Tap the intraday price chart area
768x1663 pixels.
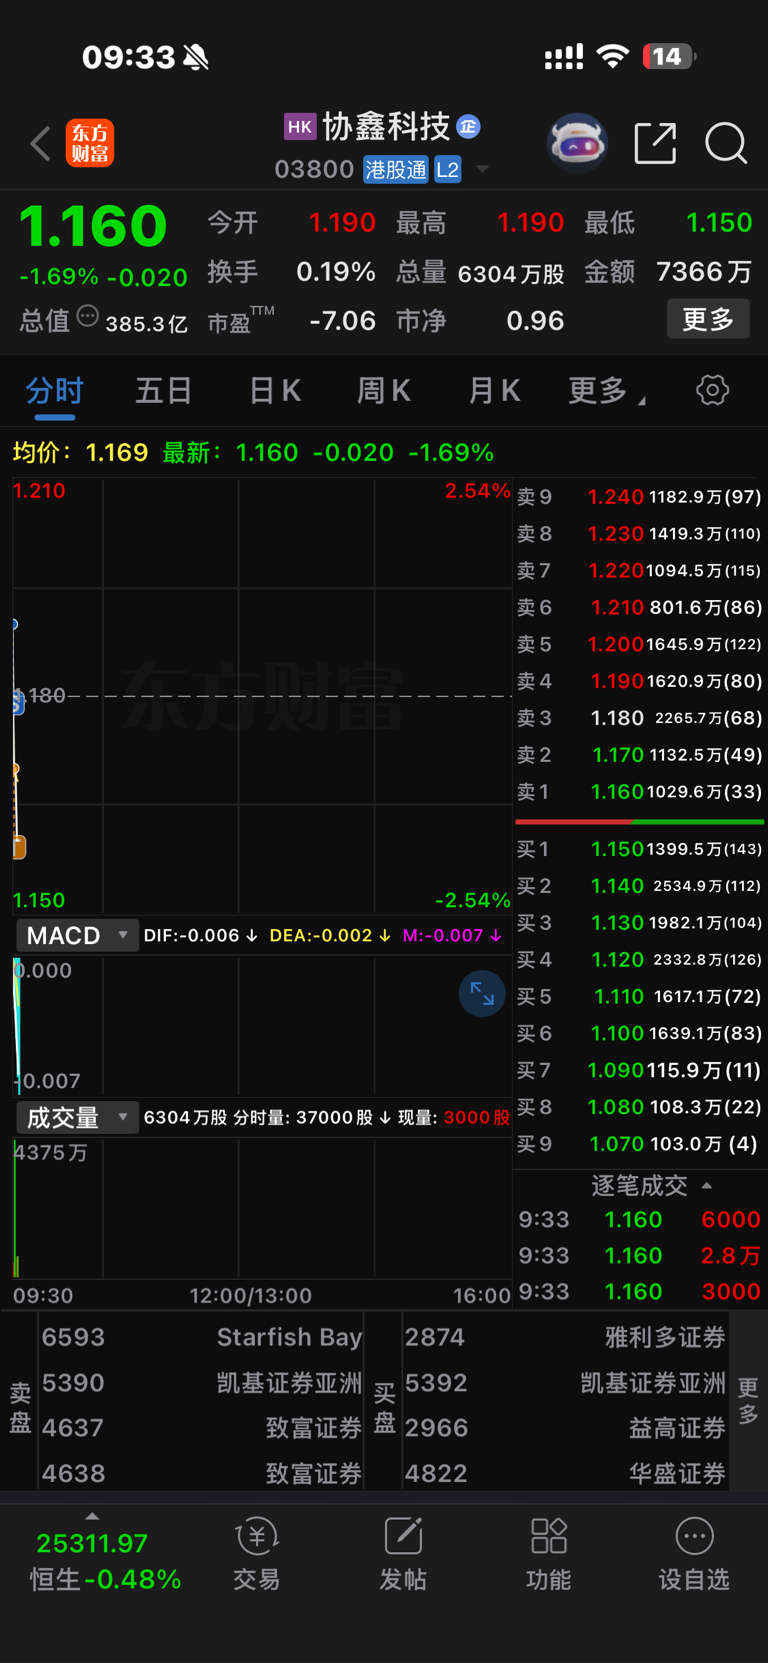(x=262, y=696)
